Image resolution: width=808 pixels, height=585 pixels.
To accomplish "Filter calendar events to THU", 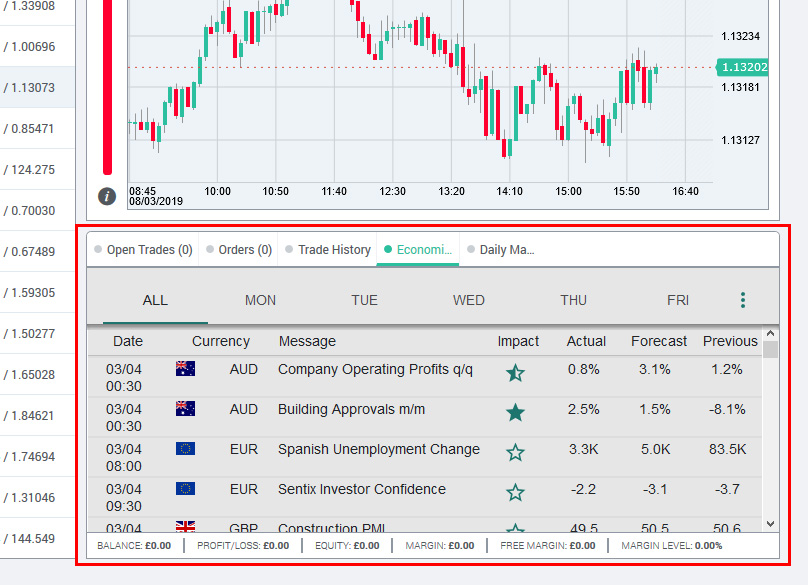I will 574,300.
